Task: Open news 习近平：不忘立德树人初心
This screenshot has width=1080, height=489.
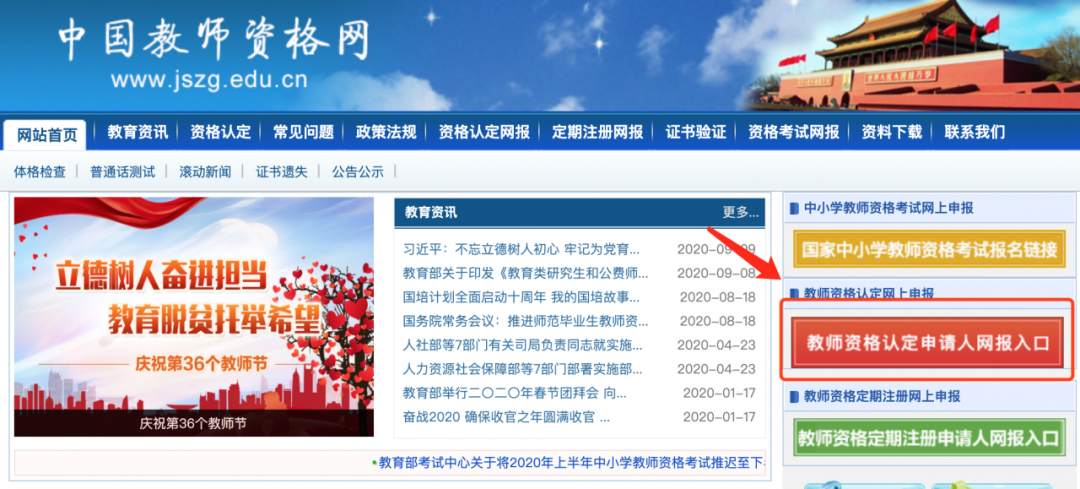Action: tap(521, 249)
